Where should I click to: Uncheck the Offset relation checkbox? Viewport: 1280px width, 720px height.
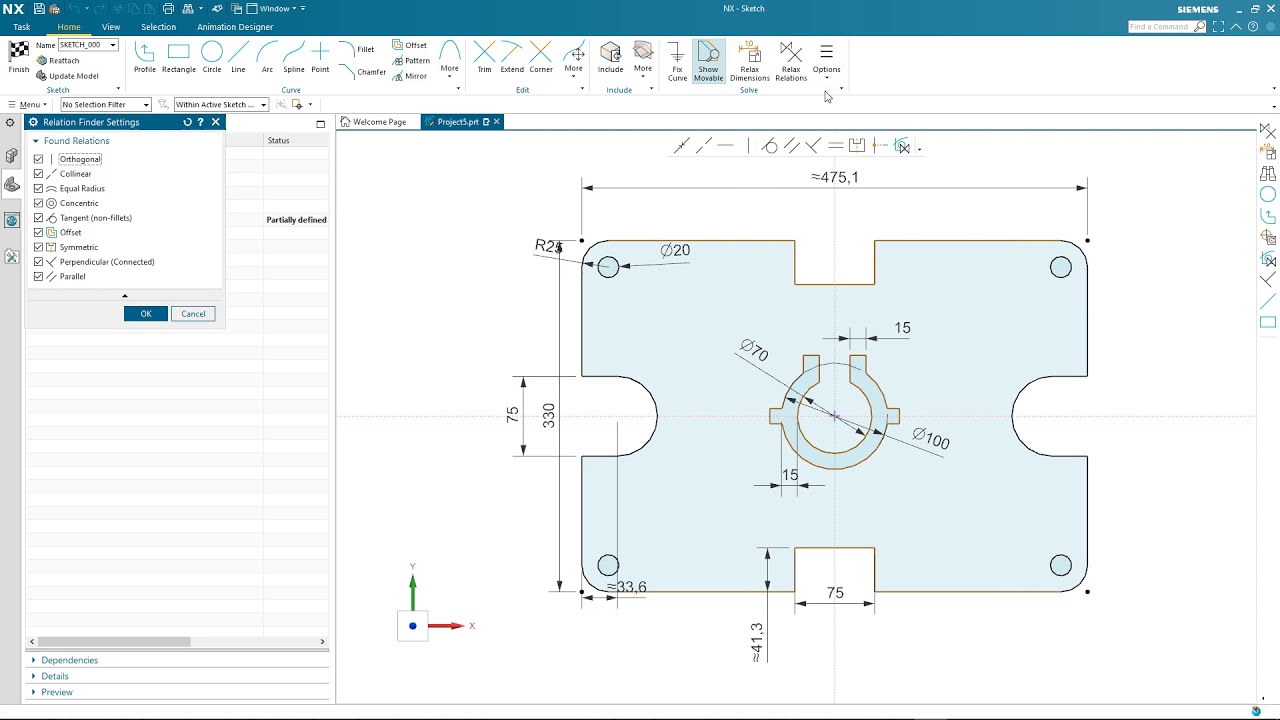[x=39, y=232]
